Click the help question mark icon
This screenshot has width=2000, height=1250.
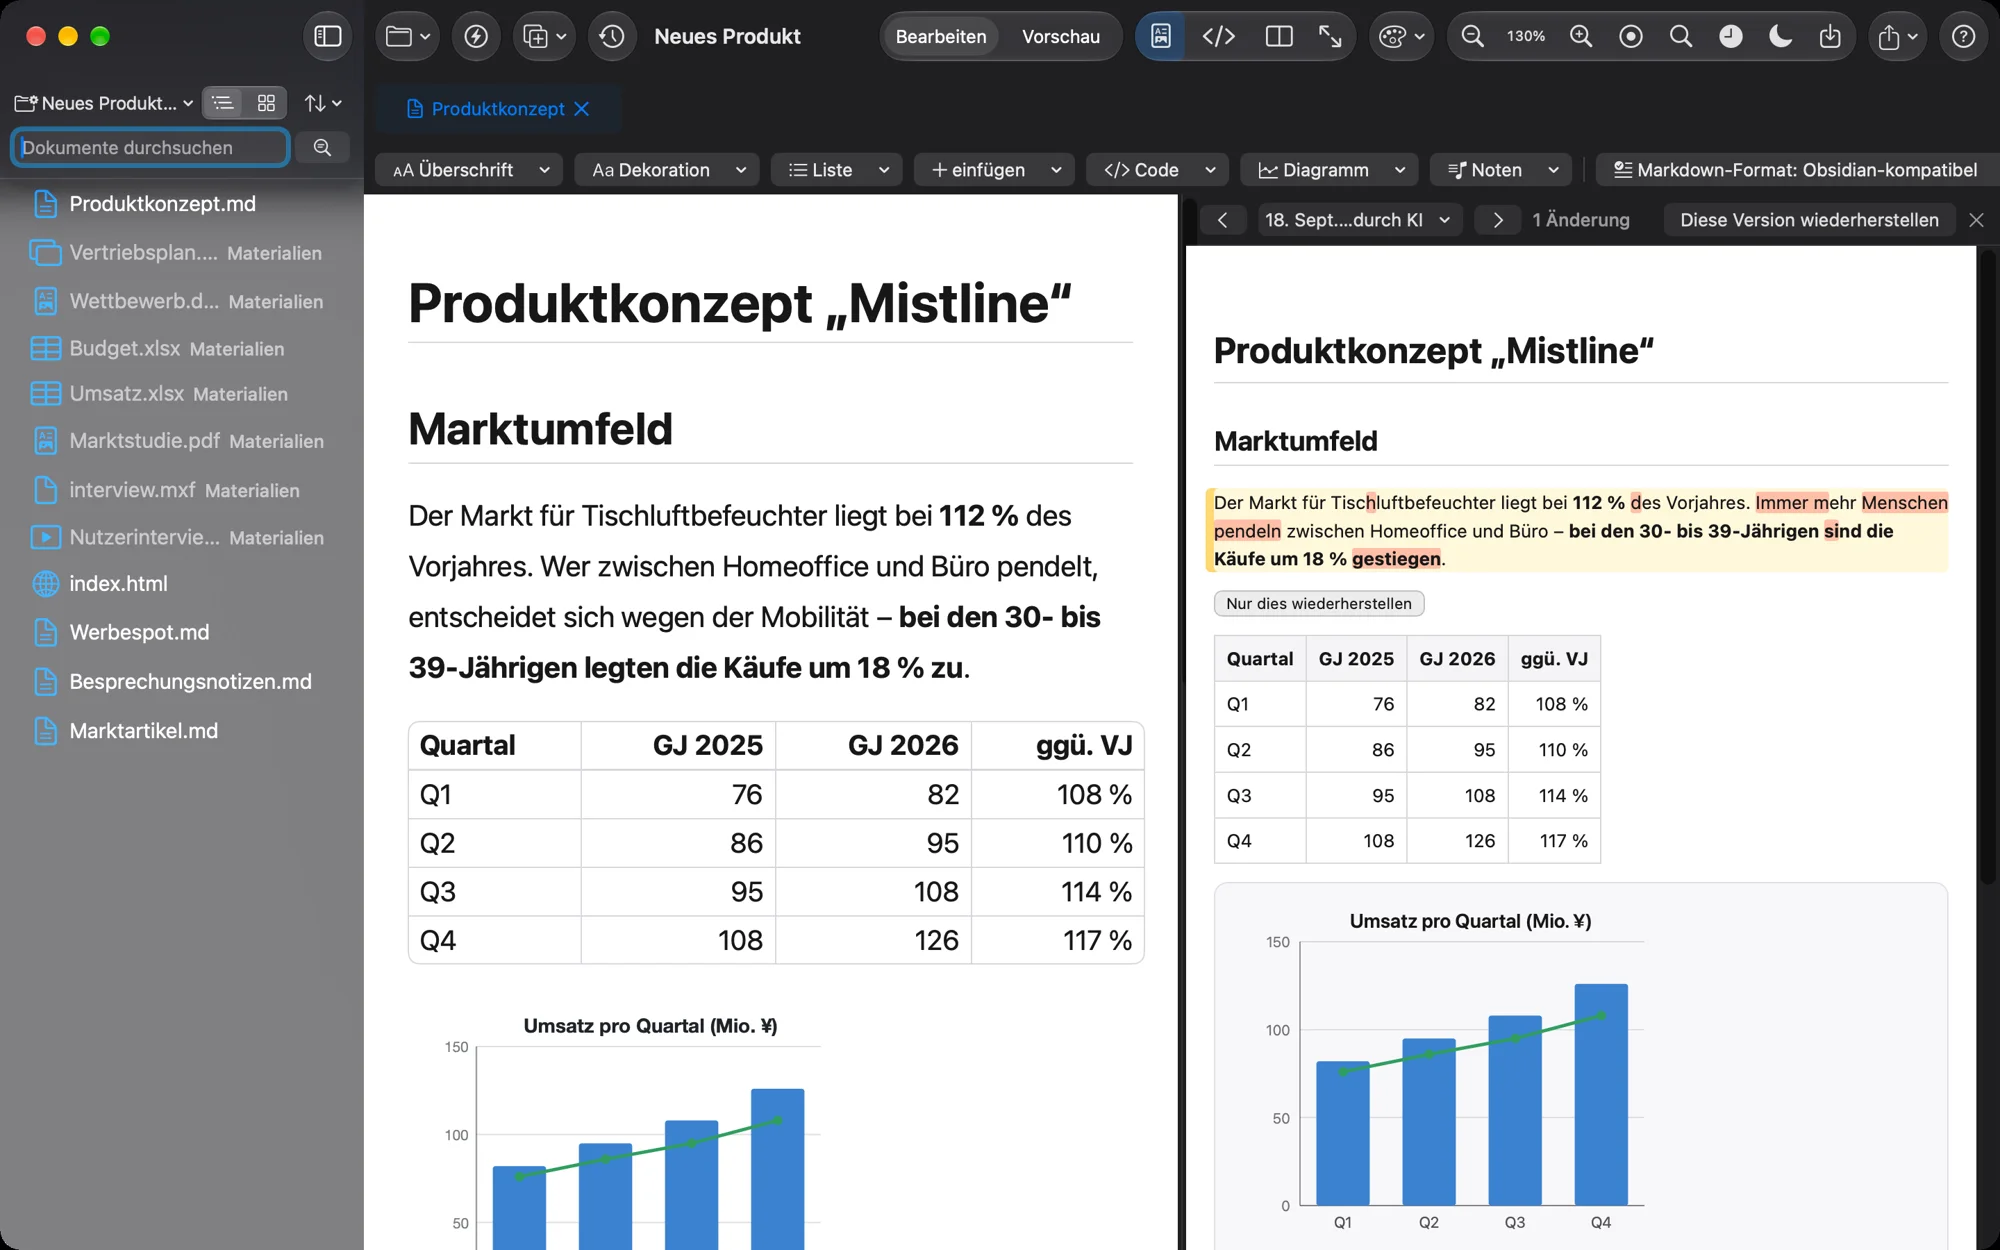click(1963, 37)
